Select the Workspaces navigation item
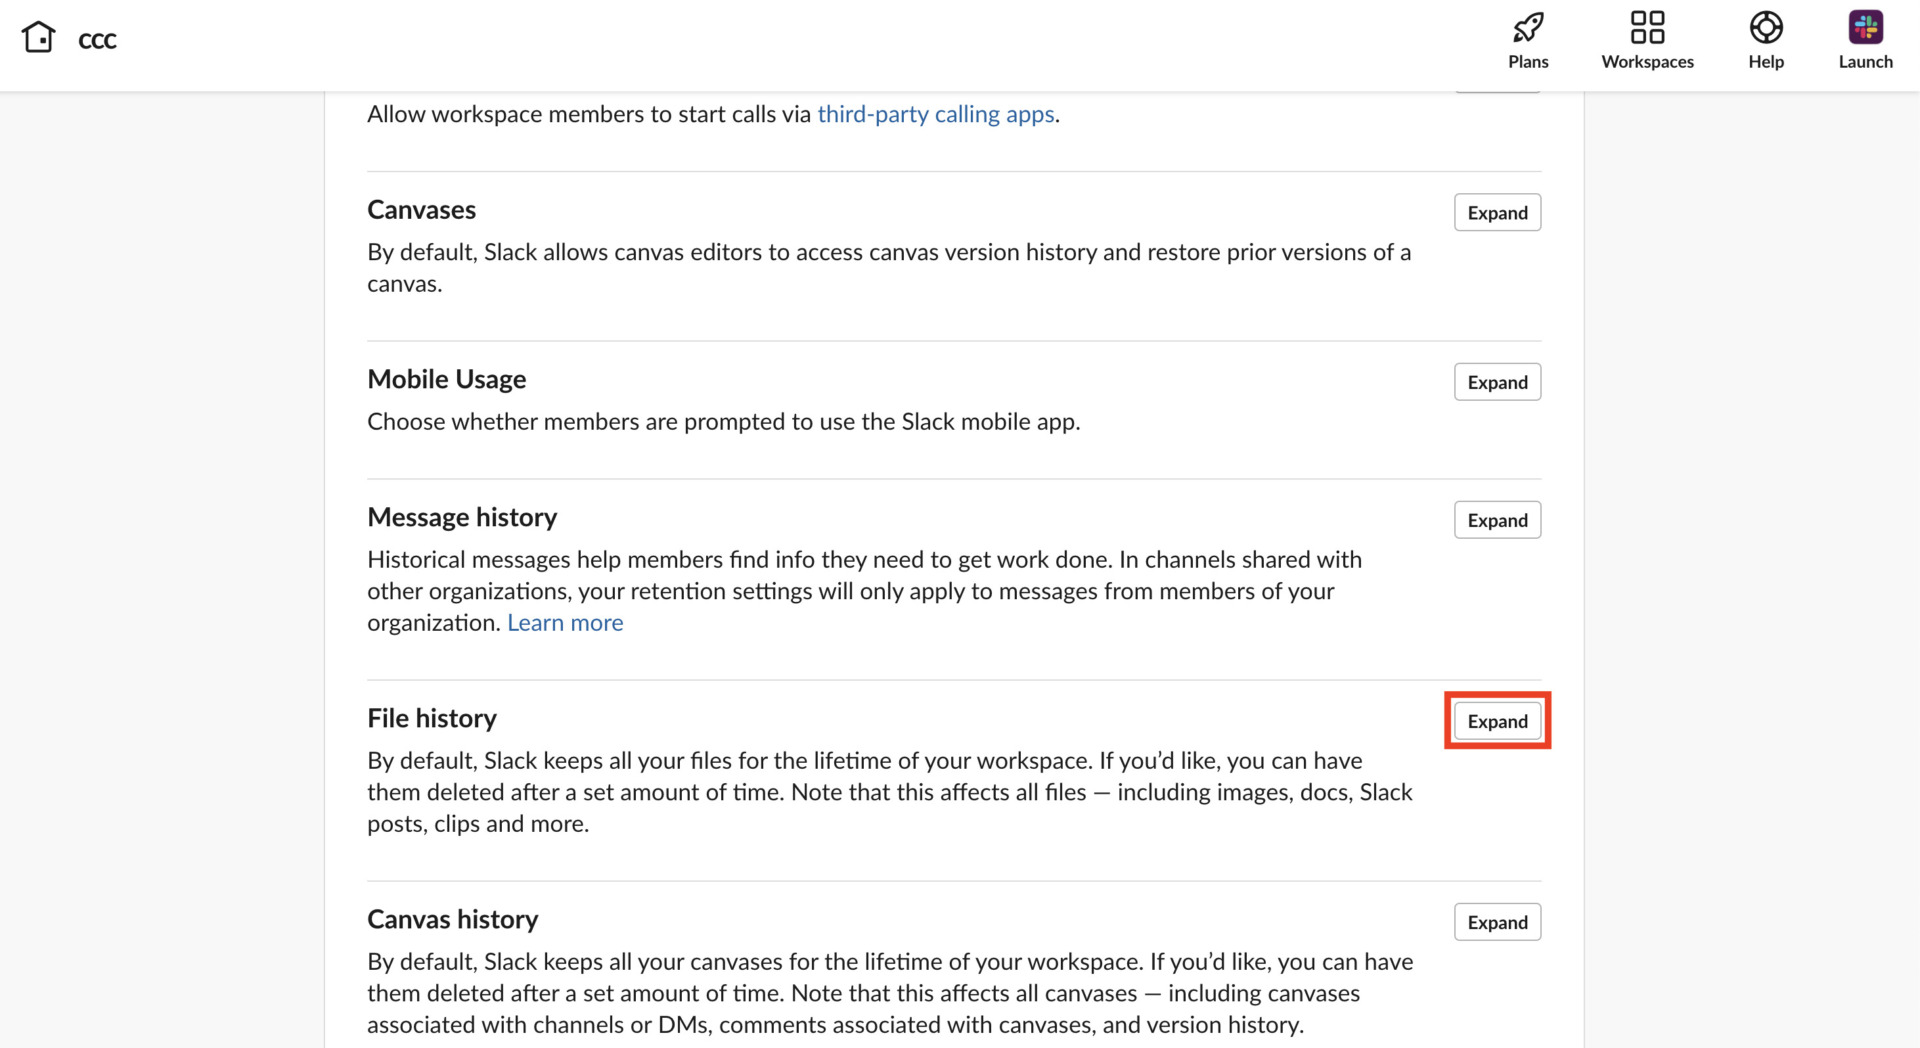 click(1647, 61)
